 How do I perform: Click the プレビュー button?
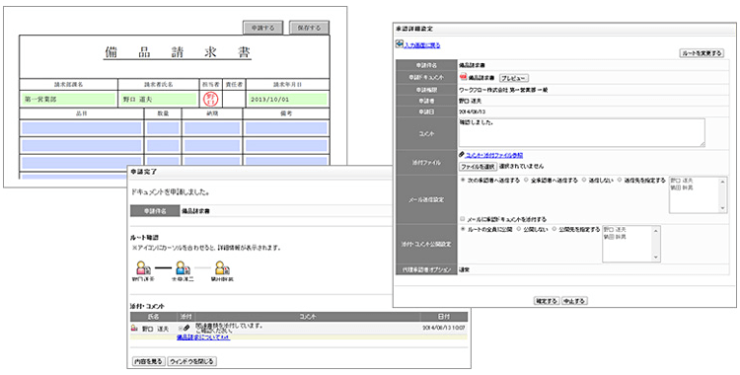click(513, 78)
